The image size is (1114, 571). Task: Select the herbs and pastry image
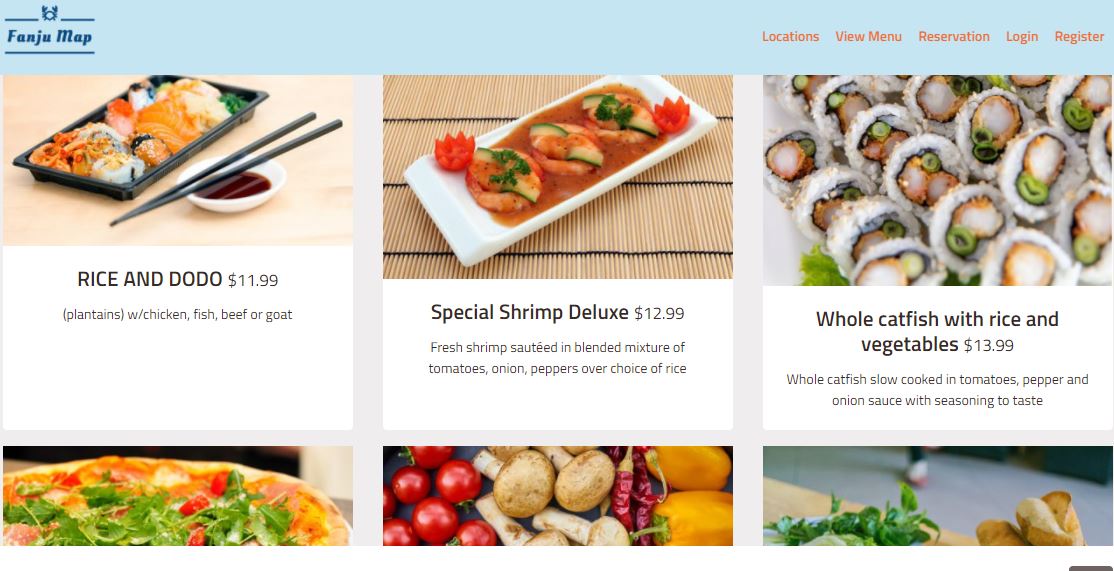938,496
